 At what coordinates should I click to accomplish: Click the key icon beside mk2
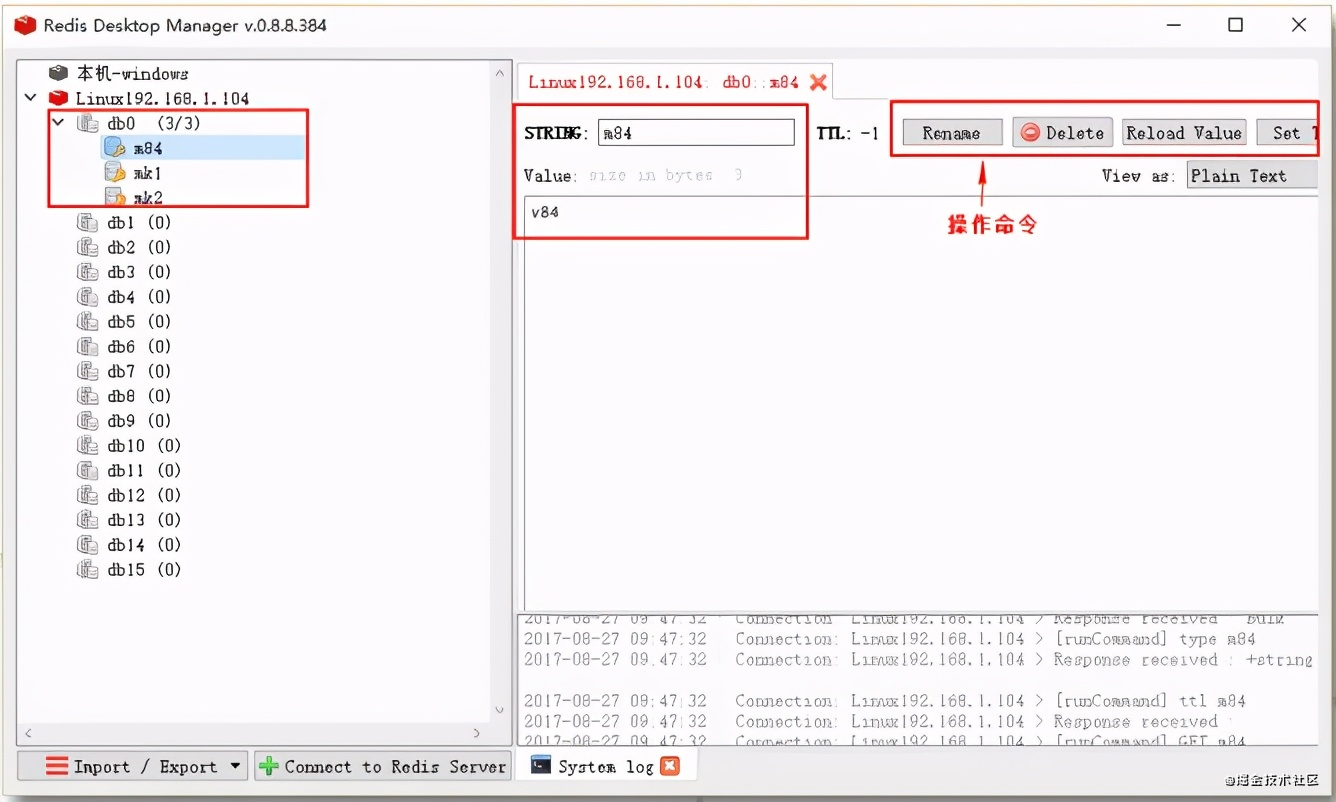click(116, 197)
